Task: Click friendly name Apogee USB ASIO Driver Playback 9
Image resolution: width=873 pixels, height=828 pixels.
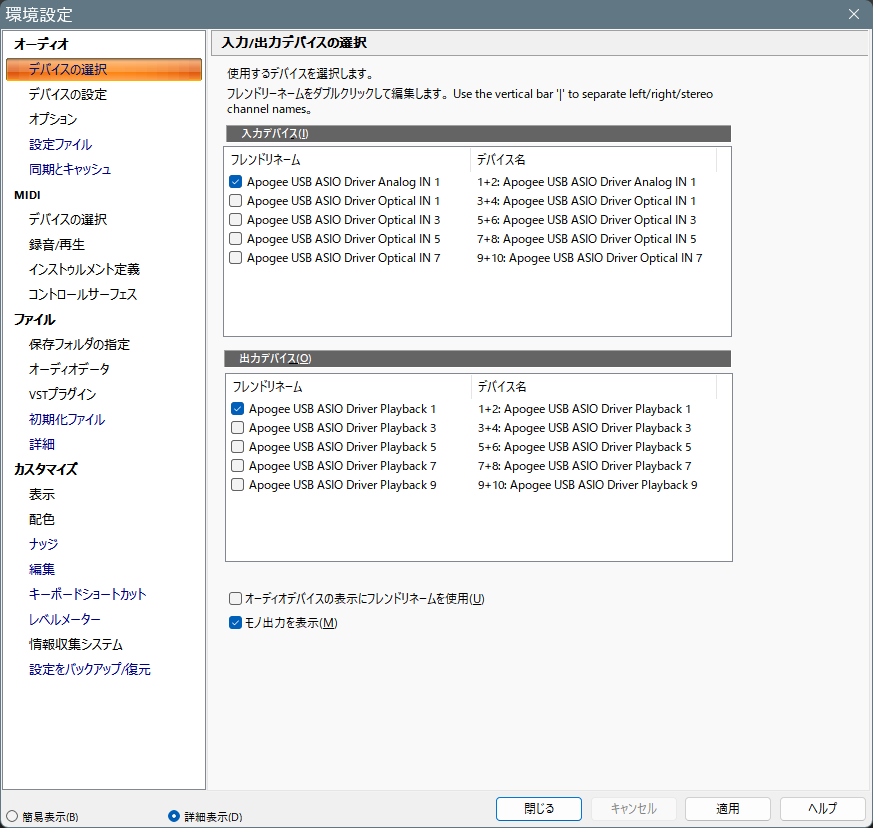Action: tap(342, 484)
